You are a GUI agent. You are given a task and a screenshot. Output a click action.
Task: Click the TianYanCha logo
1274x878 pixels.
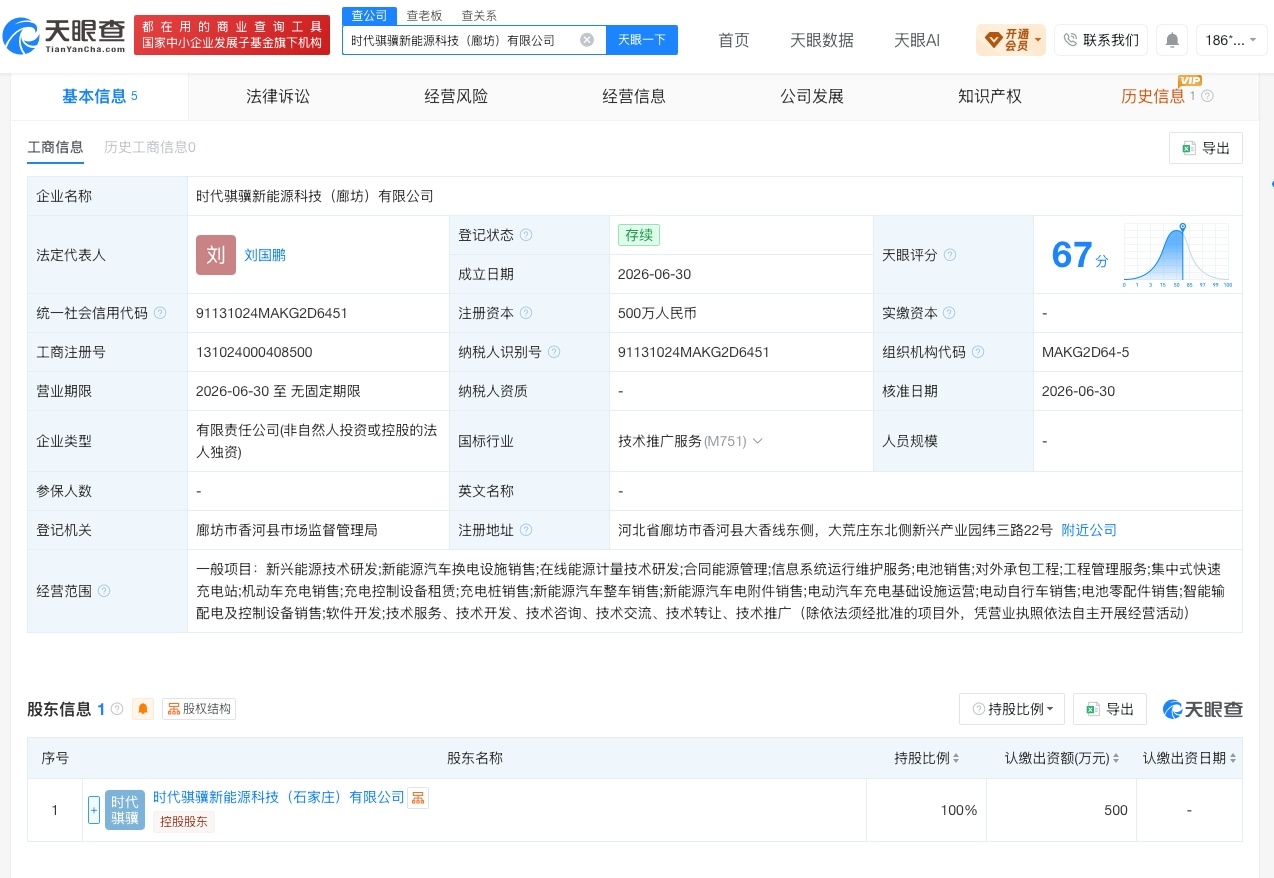64,35
